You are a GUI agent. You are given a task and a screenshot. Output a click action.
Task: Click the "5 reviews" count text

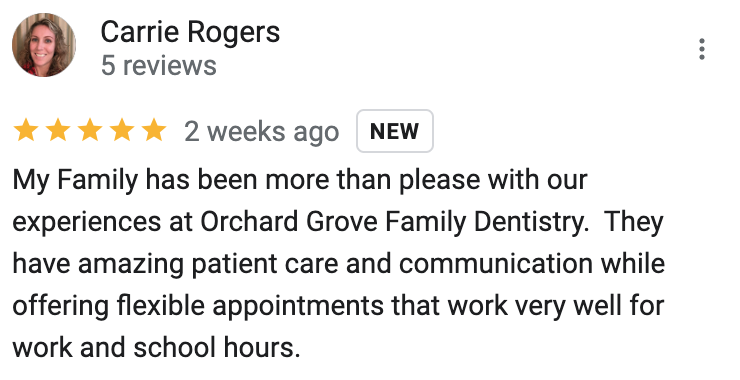[159, 66]
